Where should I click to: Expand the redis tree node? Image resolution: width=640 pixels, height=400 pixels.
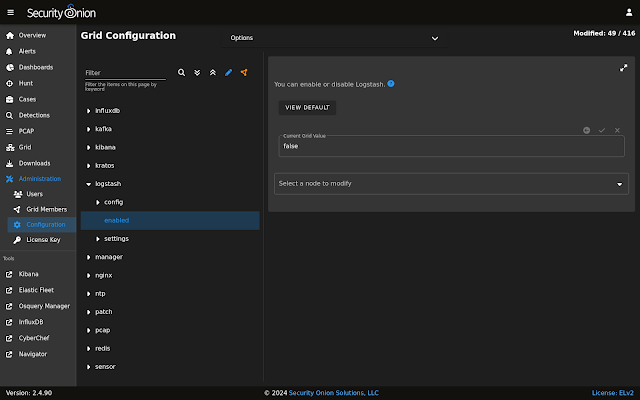tap(88, 349)
